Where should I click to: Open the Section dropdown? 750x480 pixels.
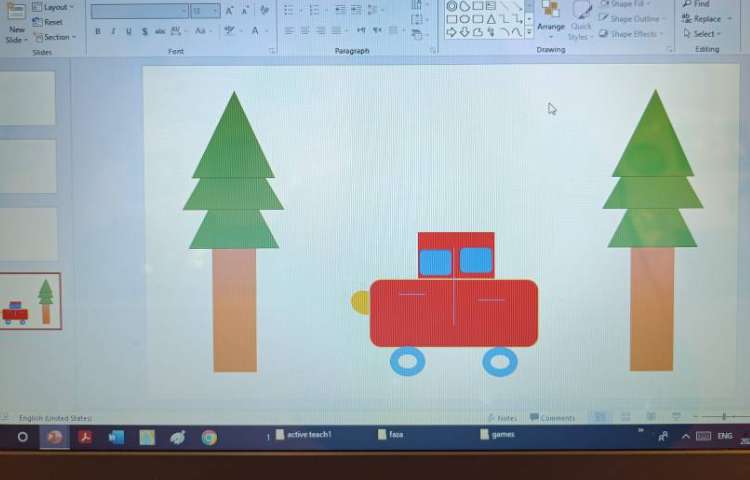pyautogui.click(x=54, y=37)
